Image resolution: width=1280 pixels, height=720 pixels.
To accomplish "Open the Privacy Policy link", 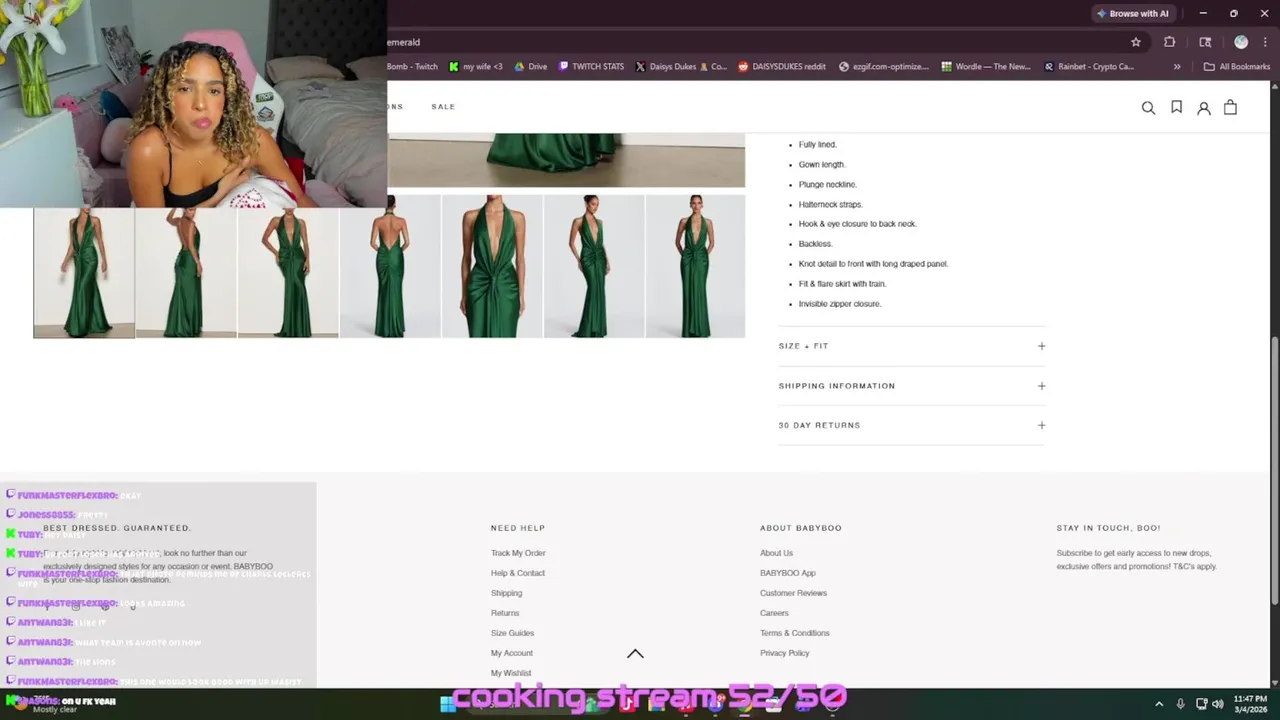I will (x=785, y=653).
